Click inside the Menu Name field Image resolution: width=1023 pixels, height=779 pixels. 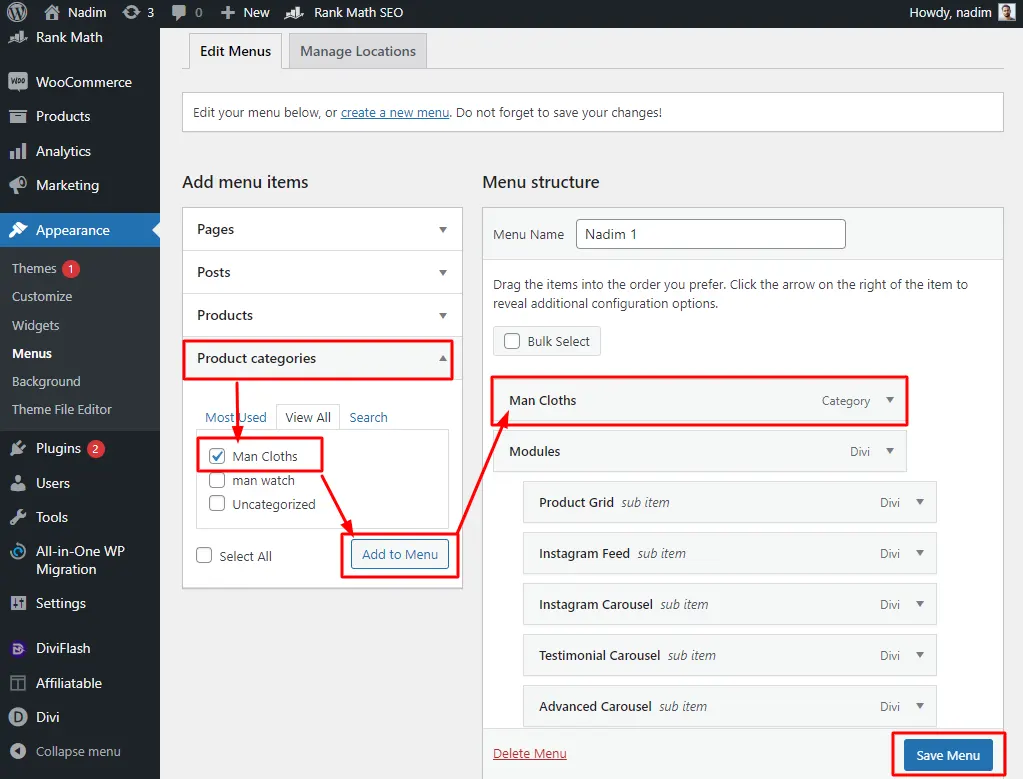[x=710, y=234]
